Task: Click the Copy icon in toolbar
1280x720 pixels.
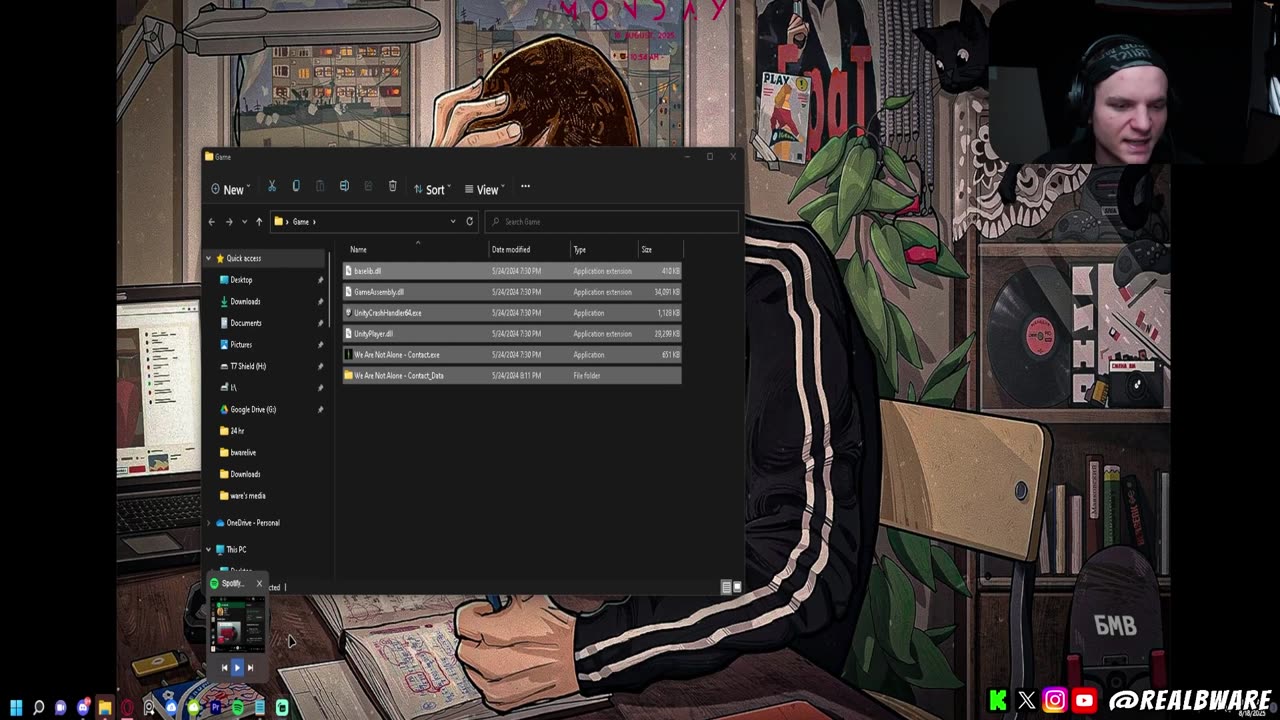Action: tap(296, 187)
